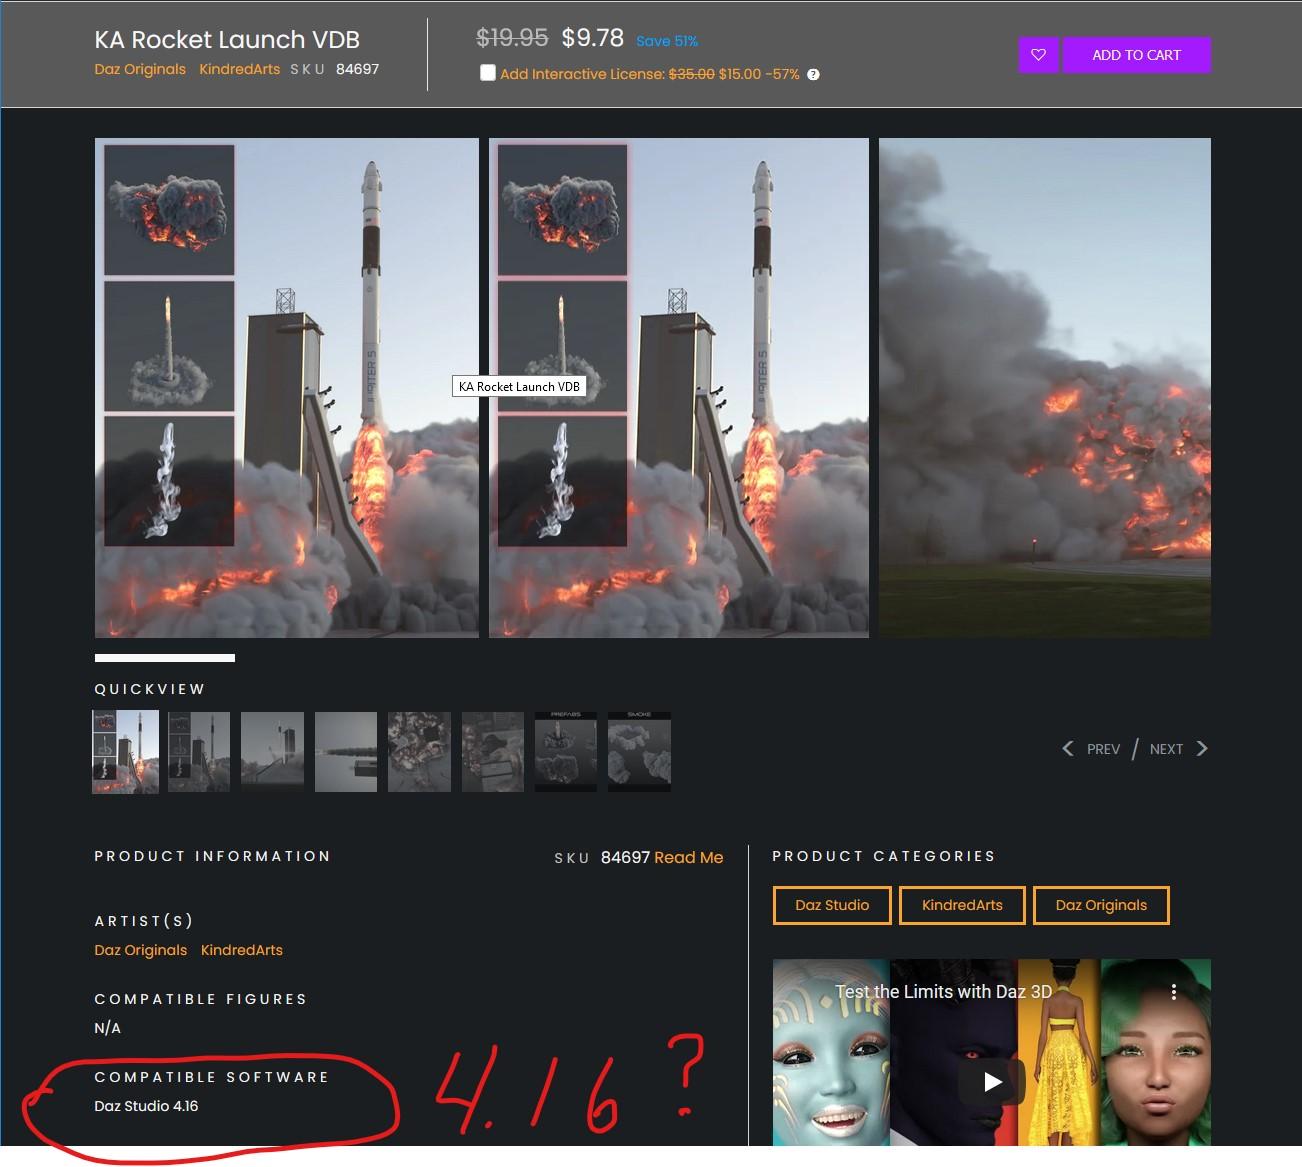Image resolution: width=1302 pixels, height=1167 pixels.
Task: Select the fifth quickview thumbnail
Action: 419,752
